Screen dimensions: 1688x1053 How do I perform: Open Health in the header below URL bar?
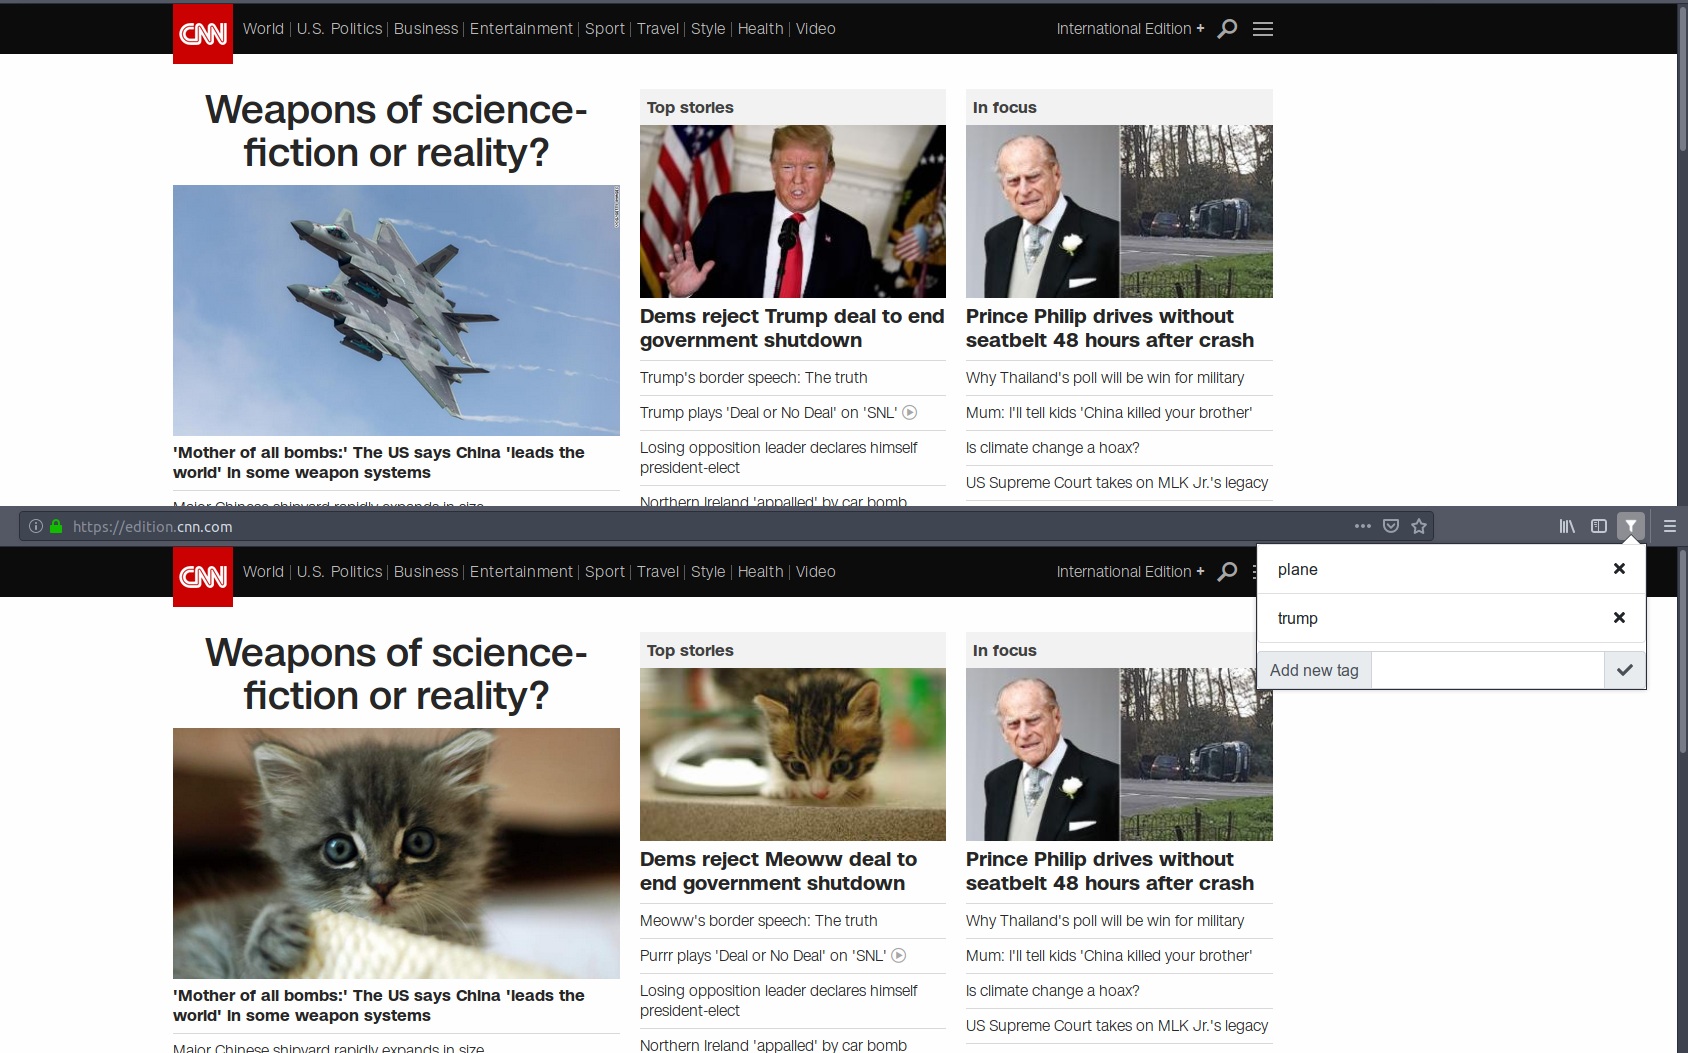pos(760,572)
